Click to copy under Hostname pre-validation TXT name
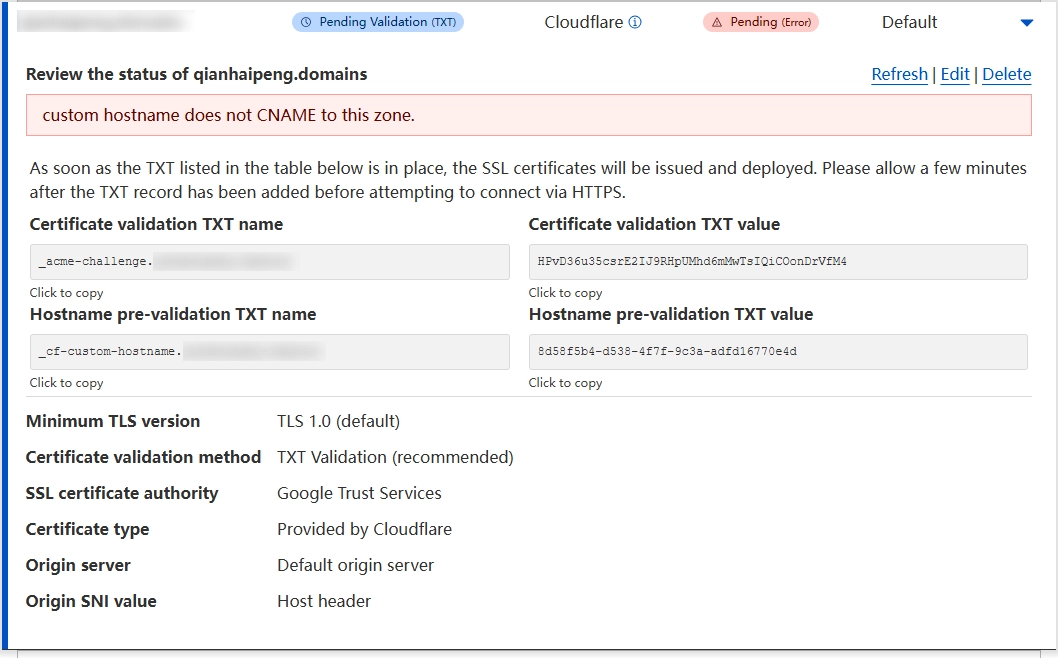The image size is (1058, 658). [66, 383]
